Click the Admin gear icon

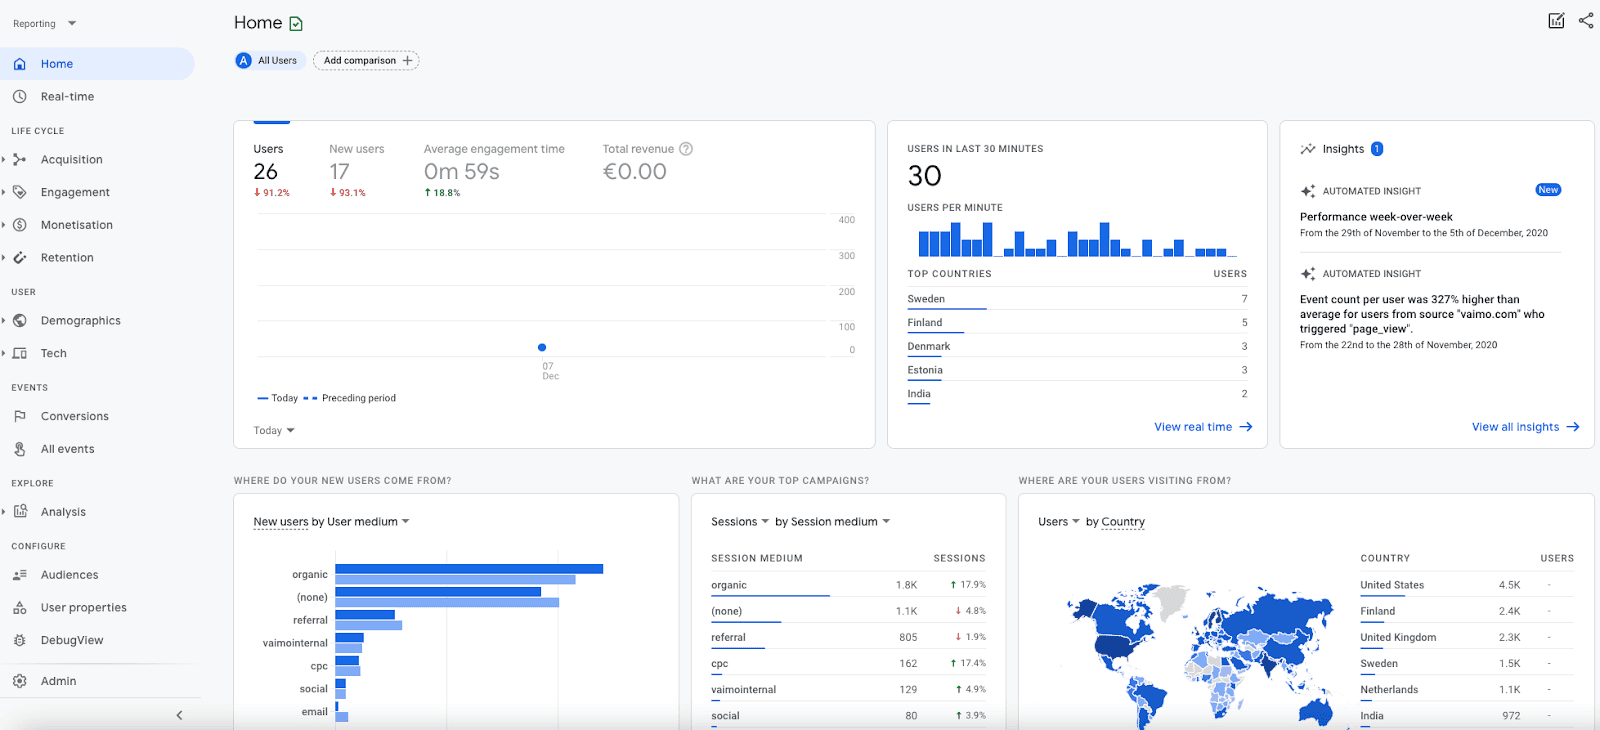[20, 681]
